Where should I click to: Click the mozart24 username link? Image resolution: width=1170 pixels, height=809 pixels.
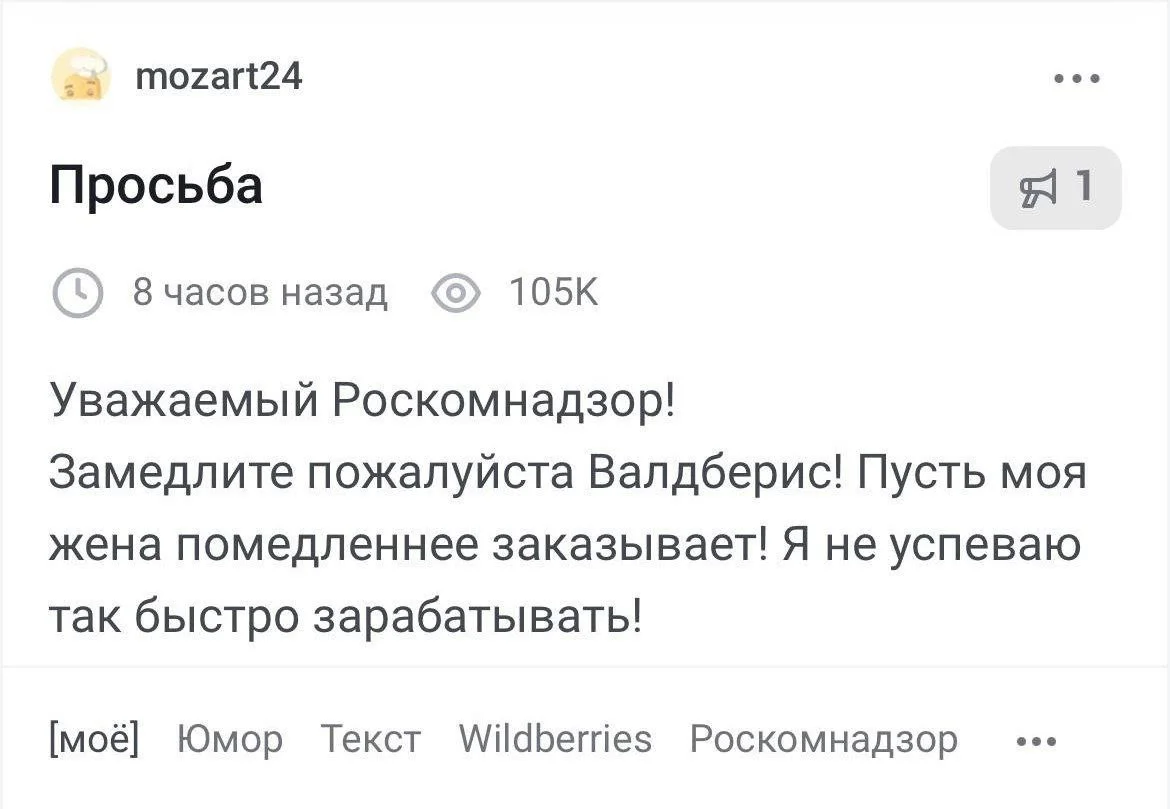pos(217,76)
